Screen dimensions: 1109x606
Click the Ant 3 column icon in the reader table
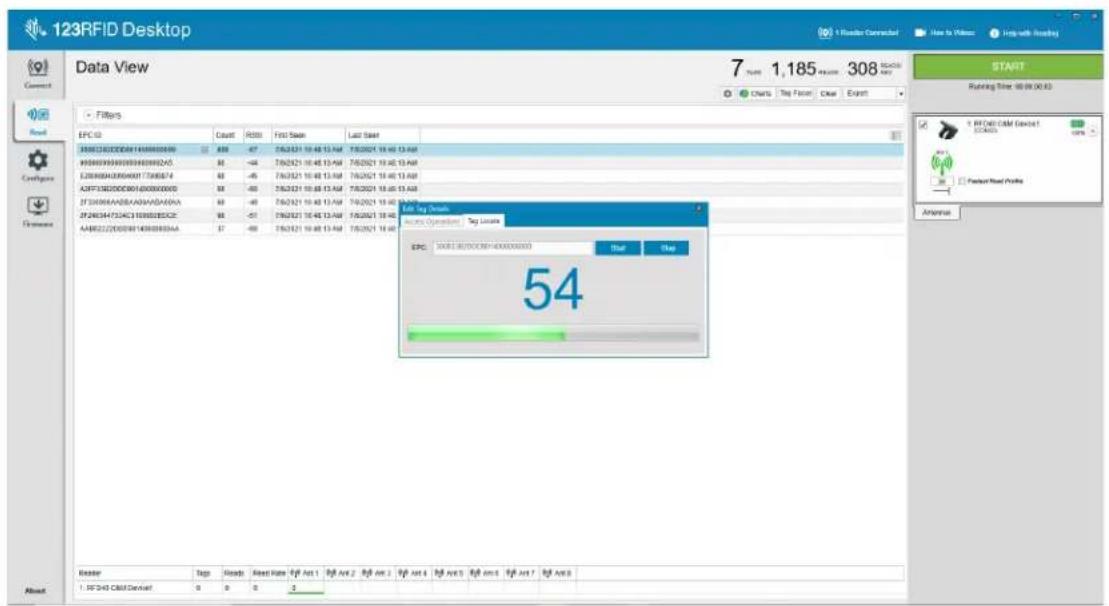367,573
